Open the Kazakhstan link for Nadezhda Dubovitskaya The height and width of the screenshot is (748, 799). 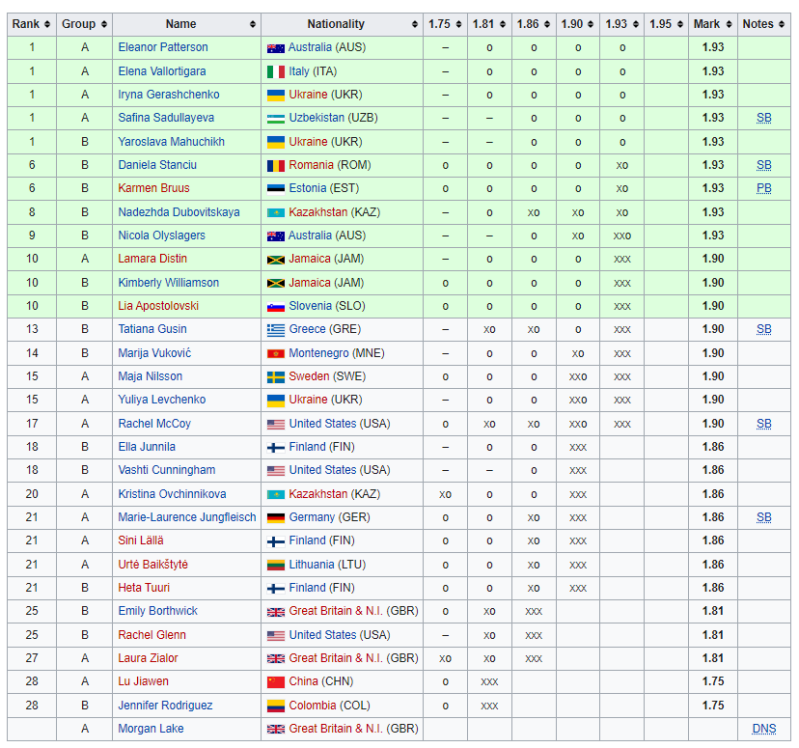[x=317, y=212]
